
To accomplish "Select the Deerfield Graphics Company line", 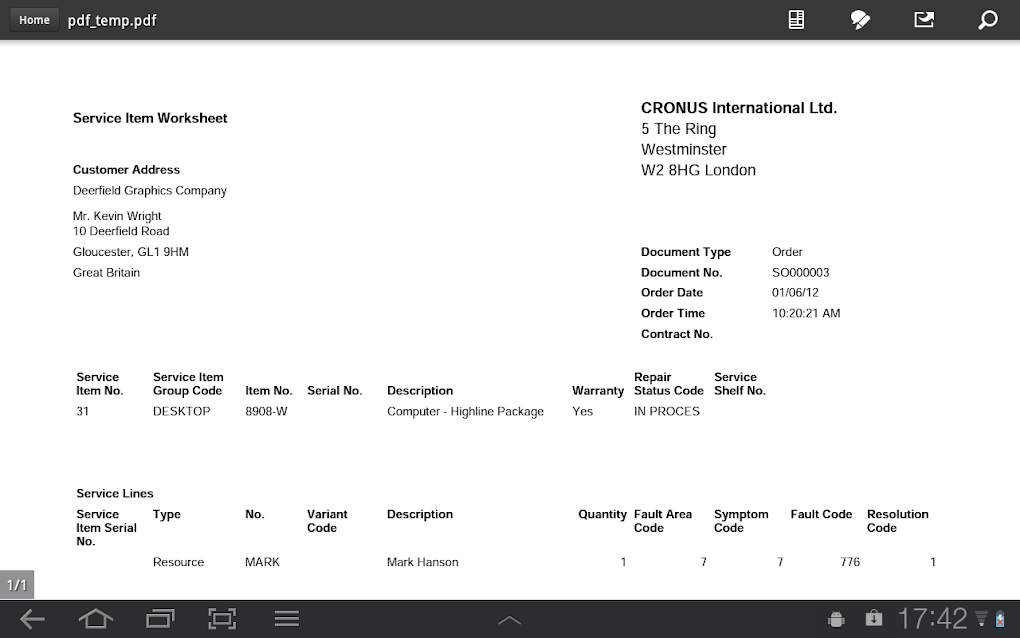I will coord(150,191).
